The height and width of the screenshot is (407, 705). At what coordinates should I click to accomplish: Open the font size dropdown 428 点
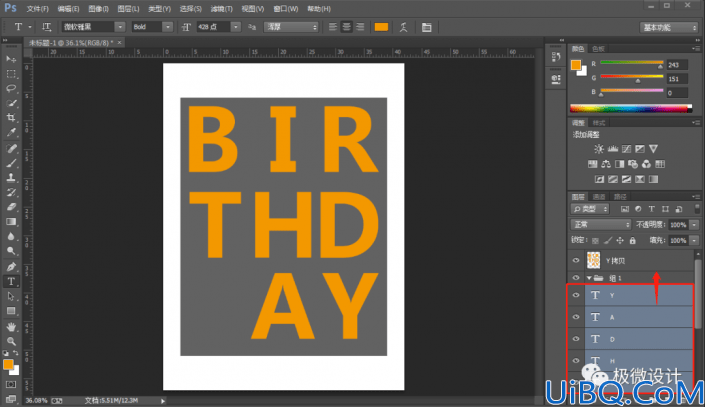[236, 27]
